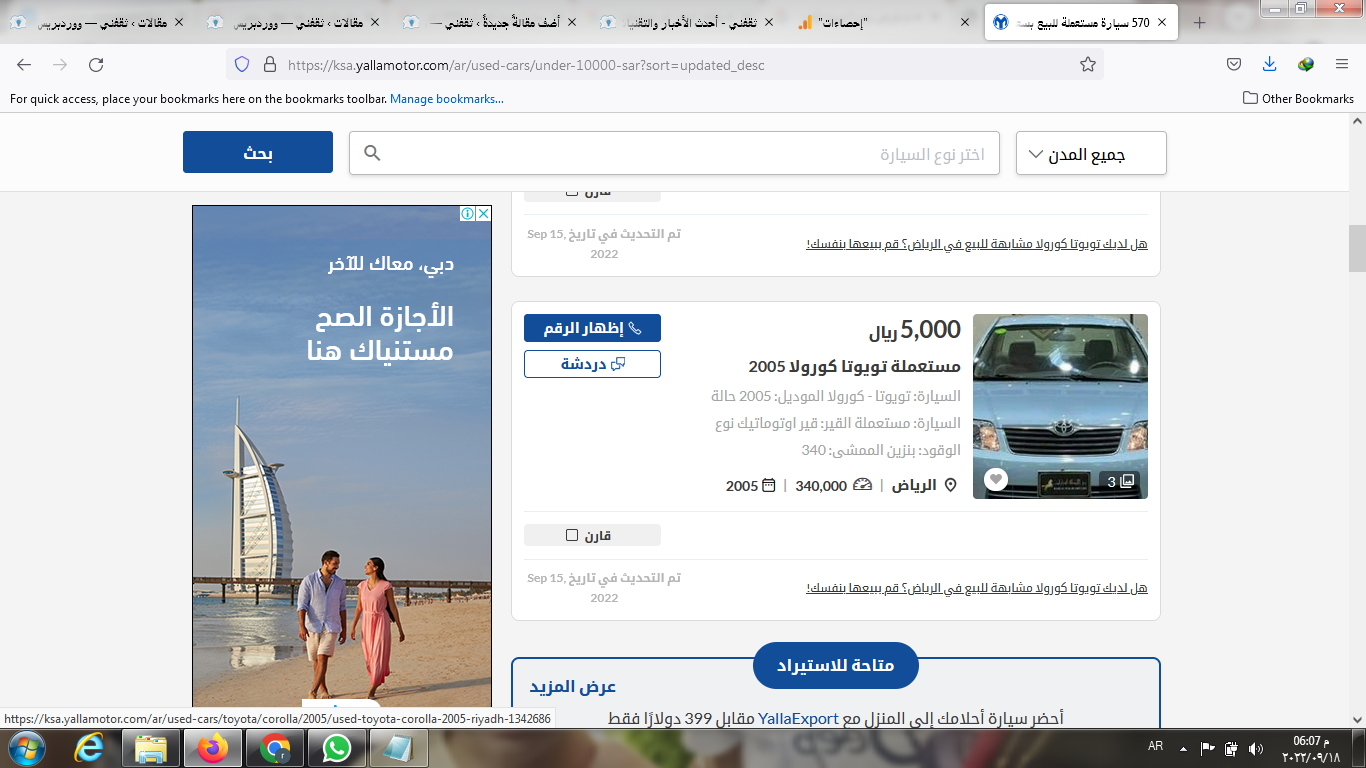The width and height of the screenshot is (1366, 768).
Task: Click the page vertical scrollbar thumb
Action: [x=1357, y=248]
